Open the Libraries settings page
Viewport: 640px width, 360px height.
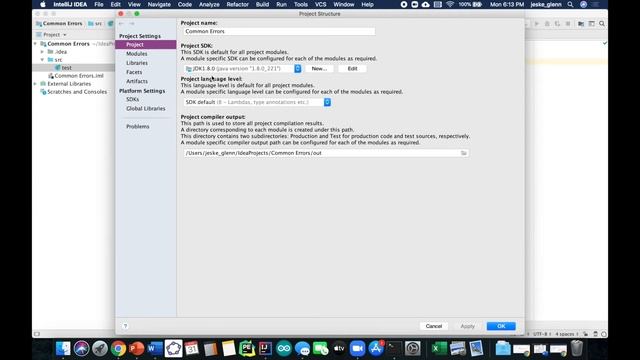[137, 63]
